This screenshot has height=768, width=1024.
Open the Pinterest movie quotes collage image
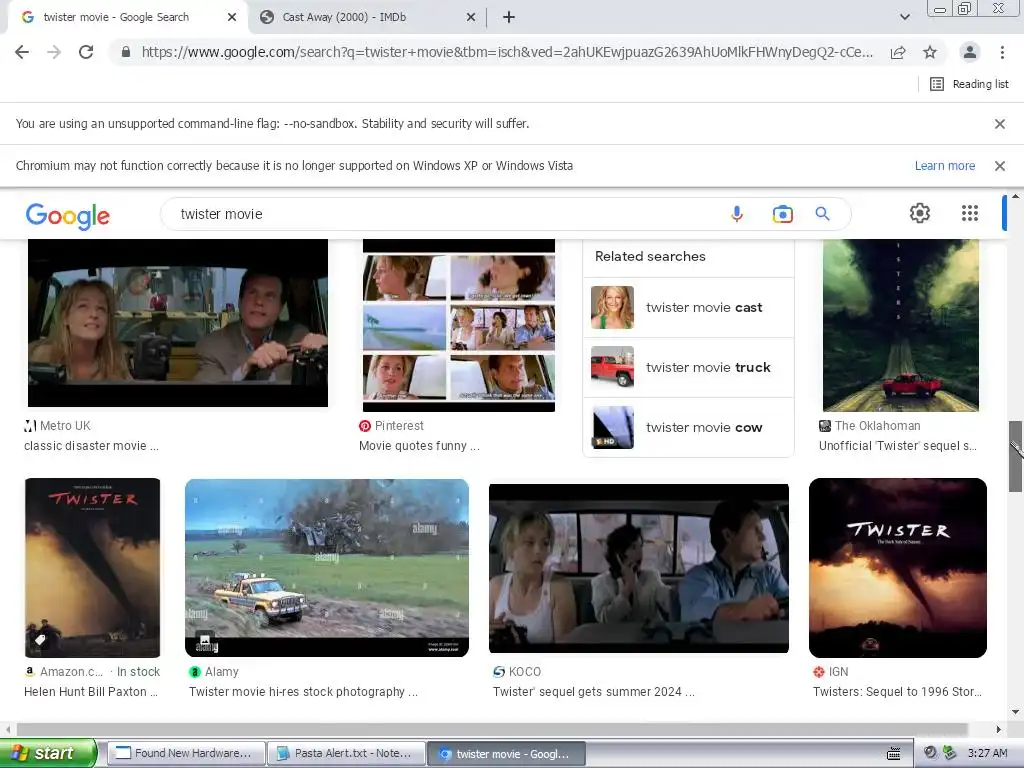pos(458,325)
